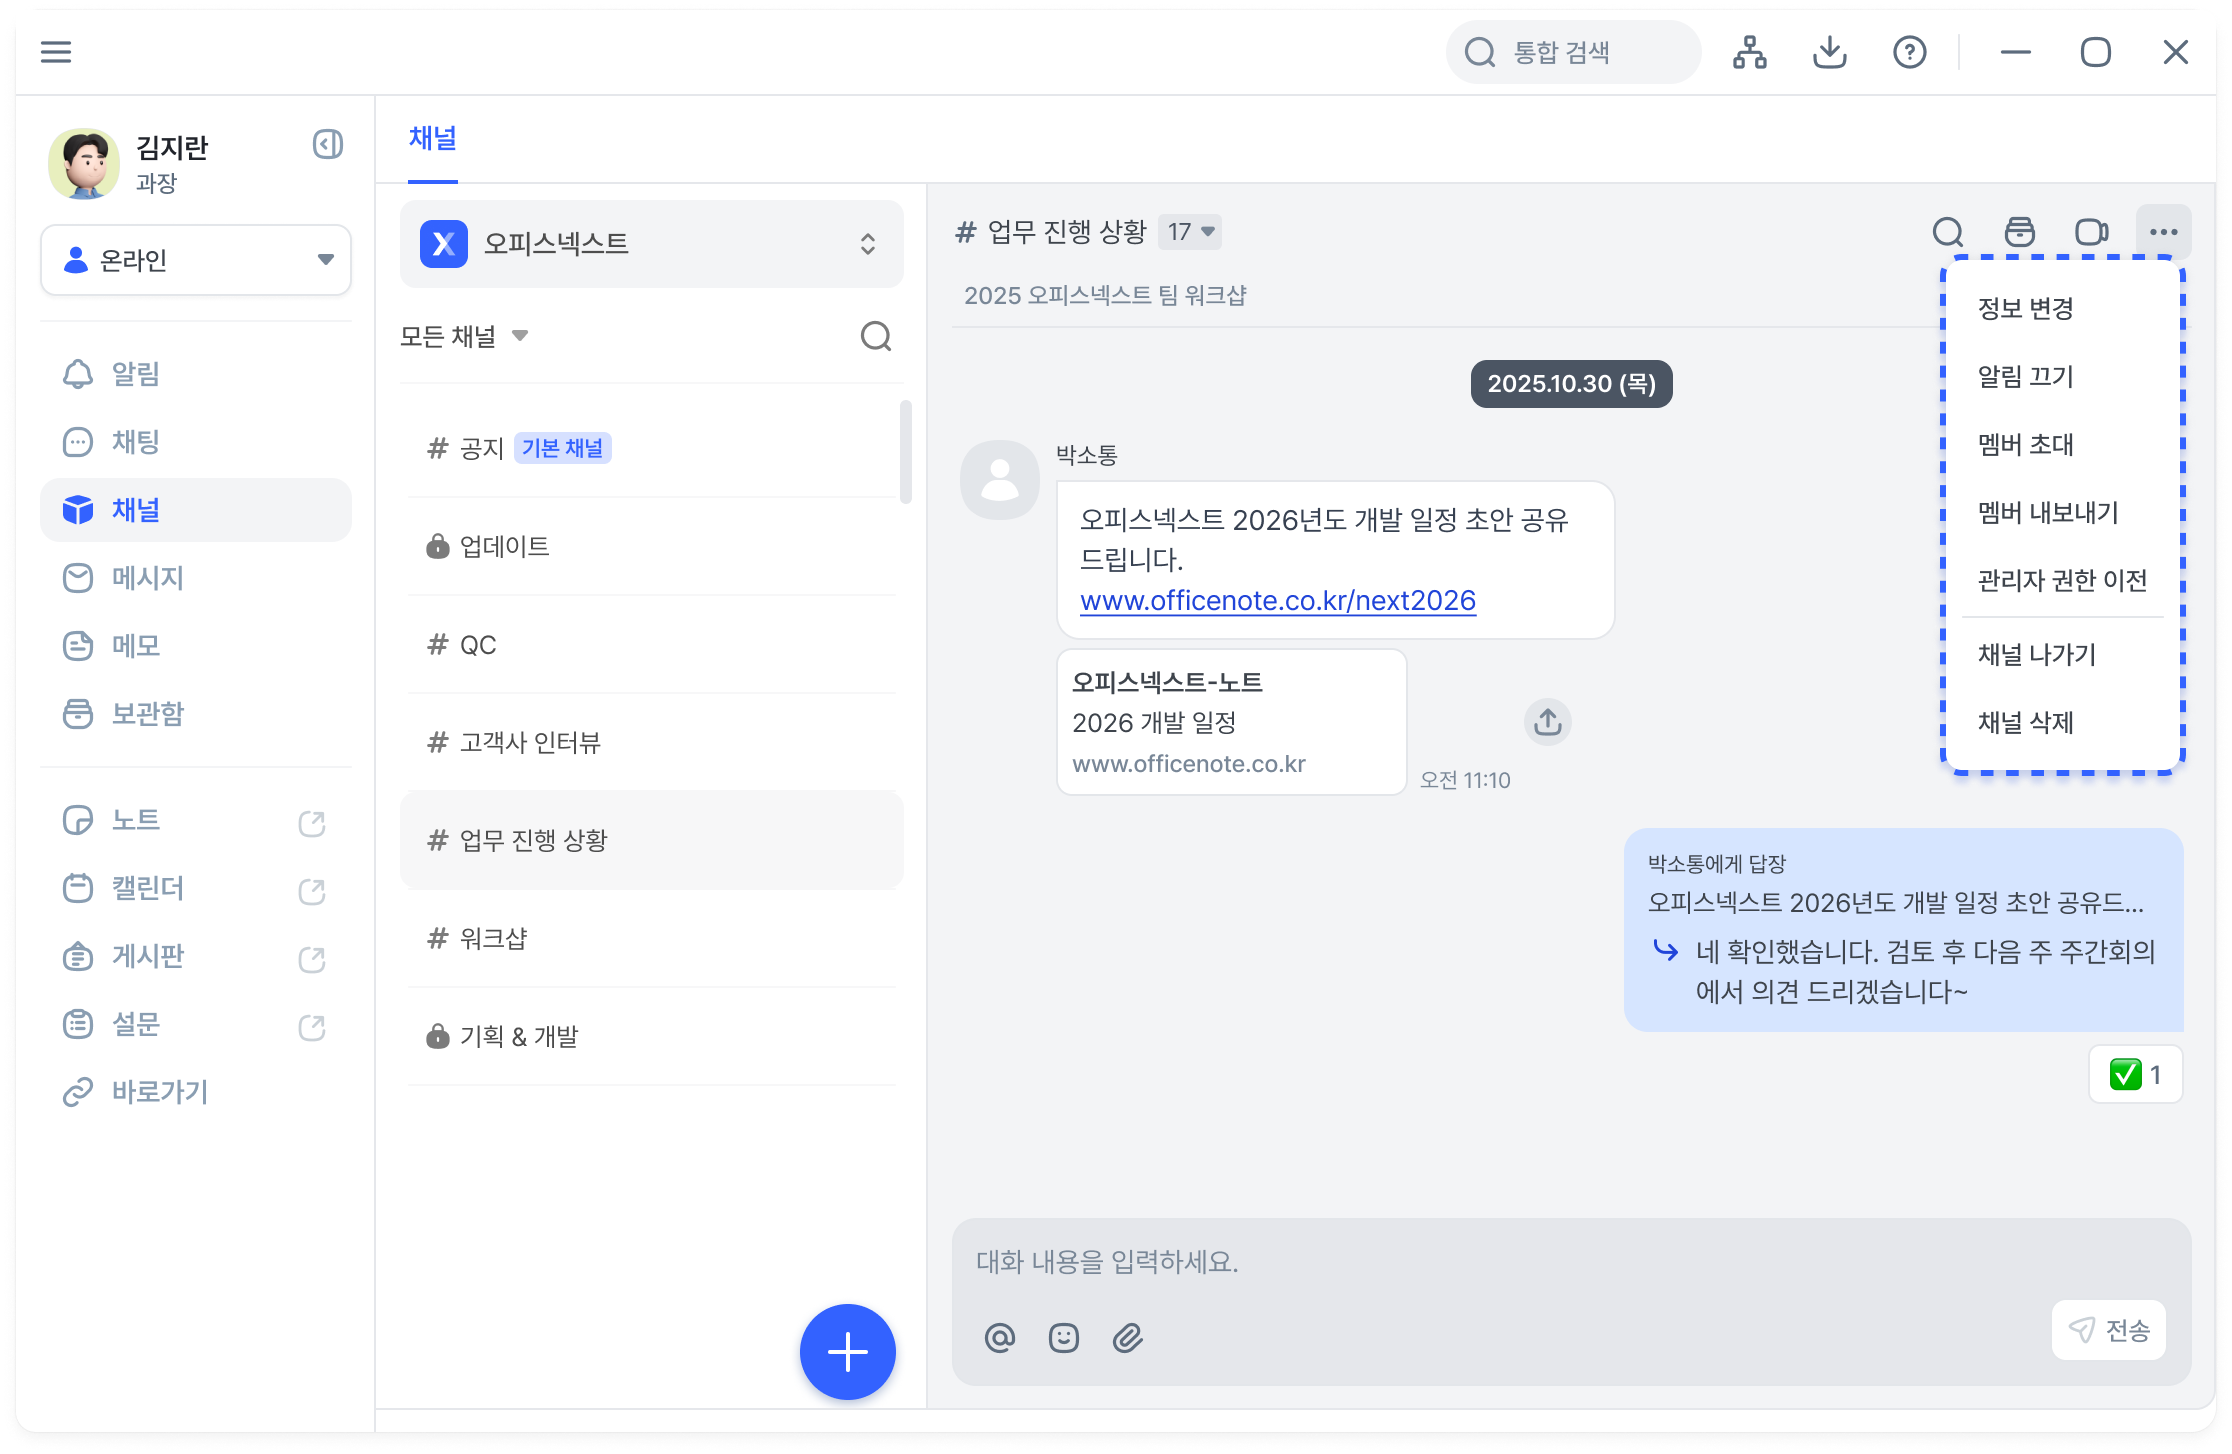This screenshot has width=2232, height=1454.
Task: Select 알림 끄기 to mute notifications
Action: pyautogui.click(x=2025, y=377)
